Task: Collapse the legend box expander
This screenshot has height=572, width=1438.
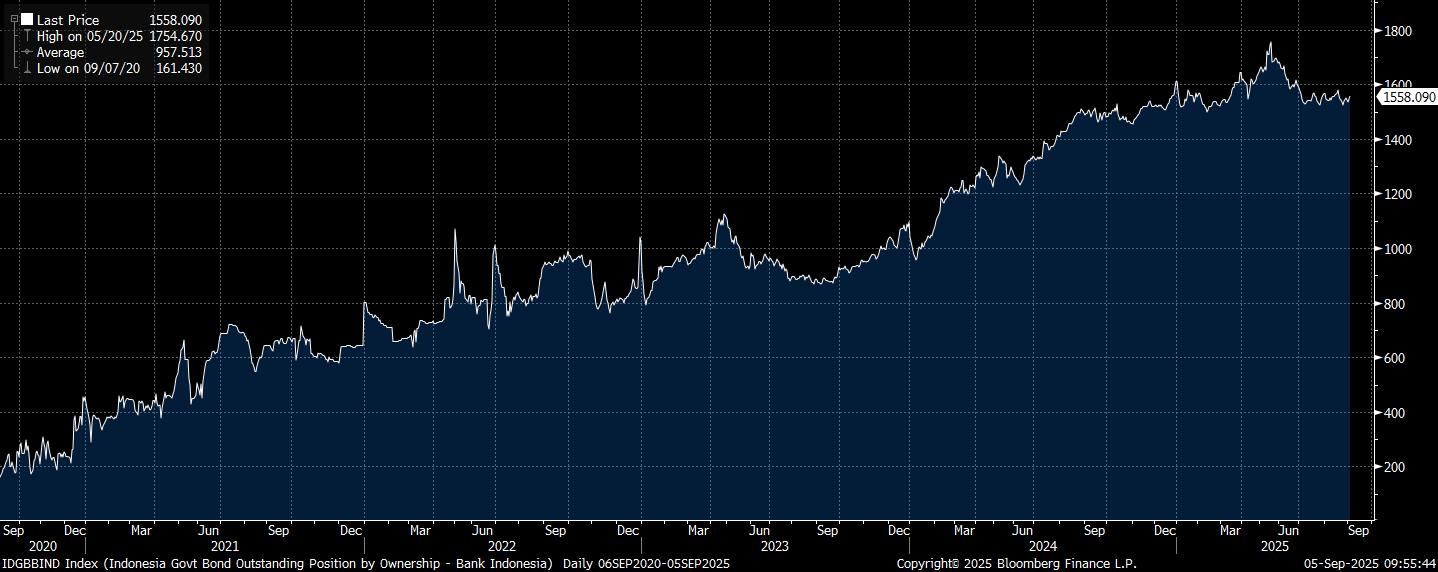Action: click(14, 19)
